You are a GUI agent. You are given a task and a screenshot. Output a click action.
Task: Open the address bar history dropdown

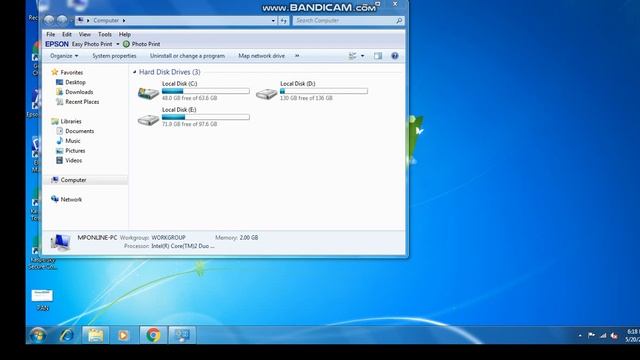tap(273, 20)
